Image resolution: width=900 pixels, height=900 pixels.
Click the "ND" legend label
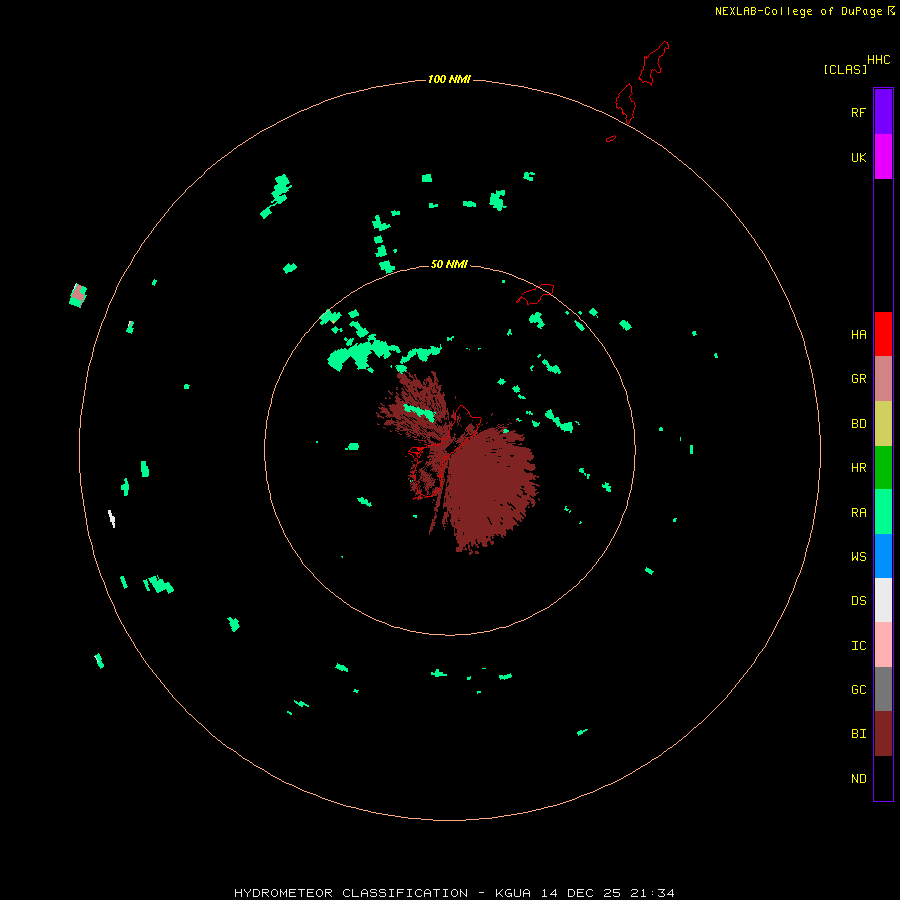pyautogui.click(x=859, y=779)
